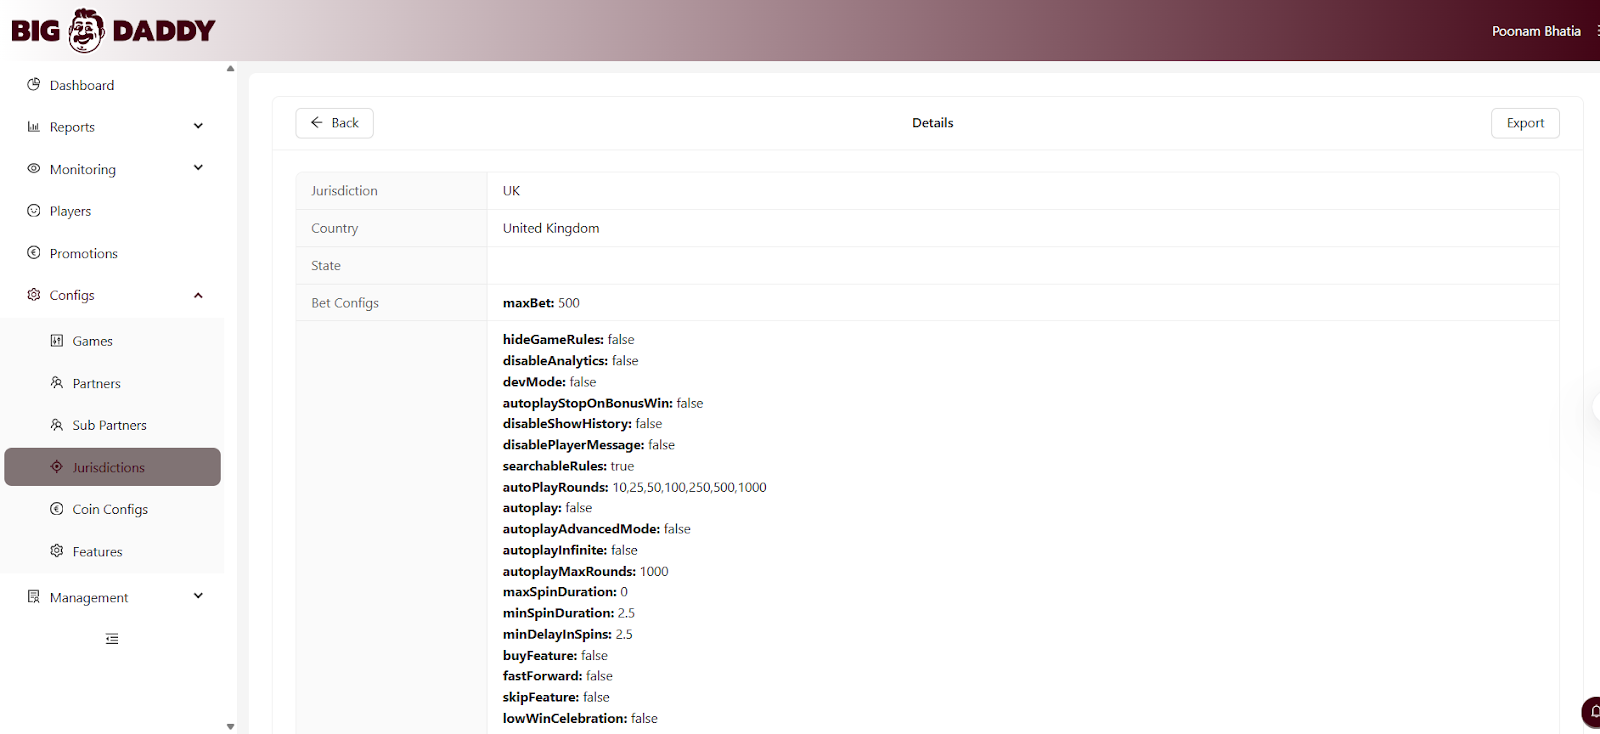Click the Features gear icon

57,551
